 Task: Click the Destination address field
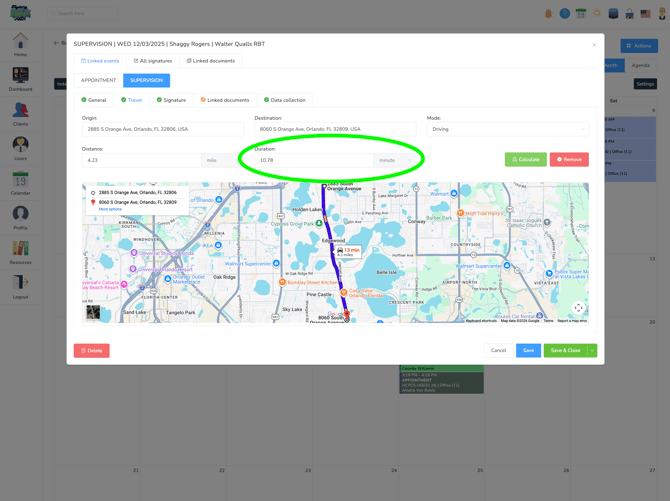335,129
